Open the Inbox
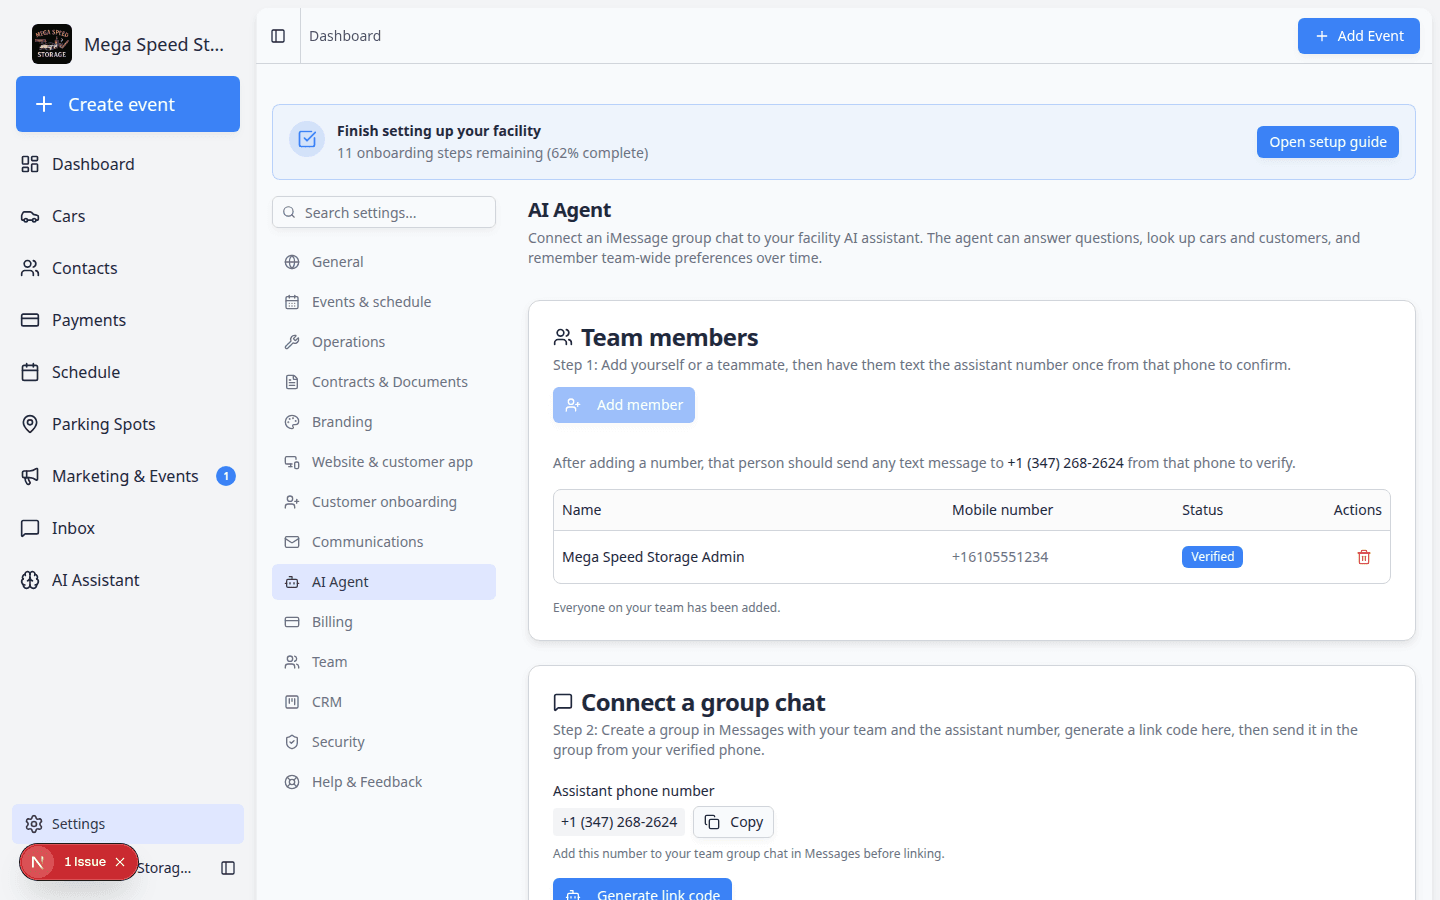Screen dimensions: 1440x900 coord(128,528)
